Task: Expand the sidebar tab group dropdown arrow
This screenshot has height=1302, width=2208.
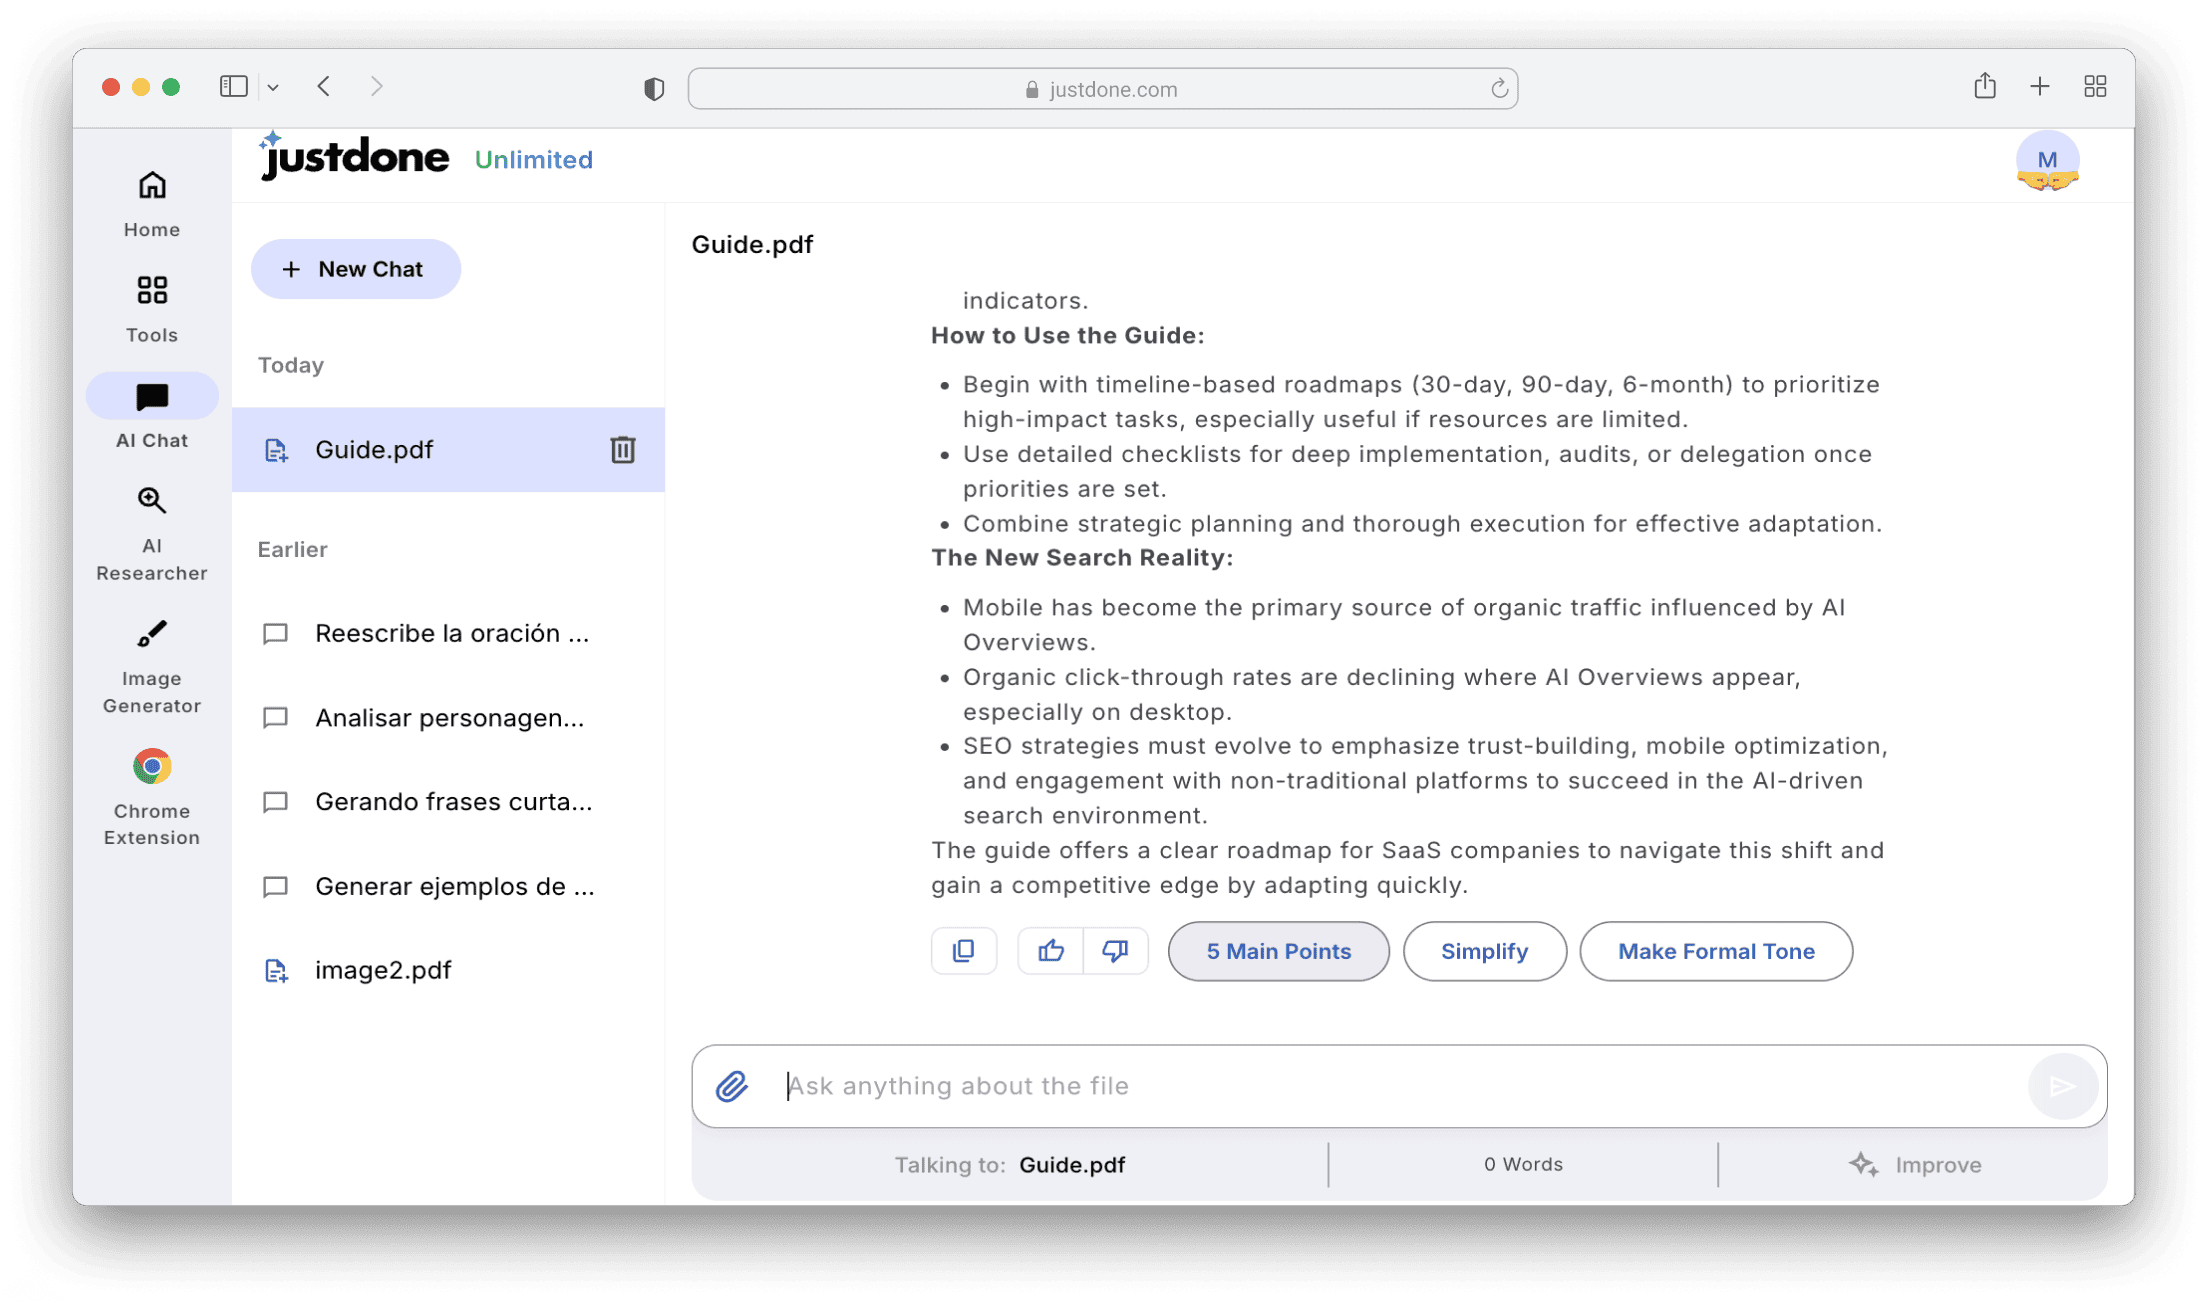Action: pyautogui.click(x=273, y=88)
